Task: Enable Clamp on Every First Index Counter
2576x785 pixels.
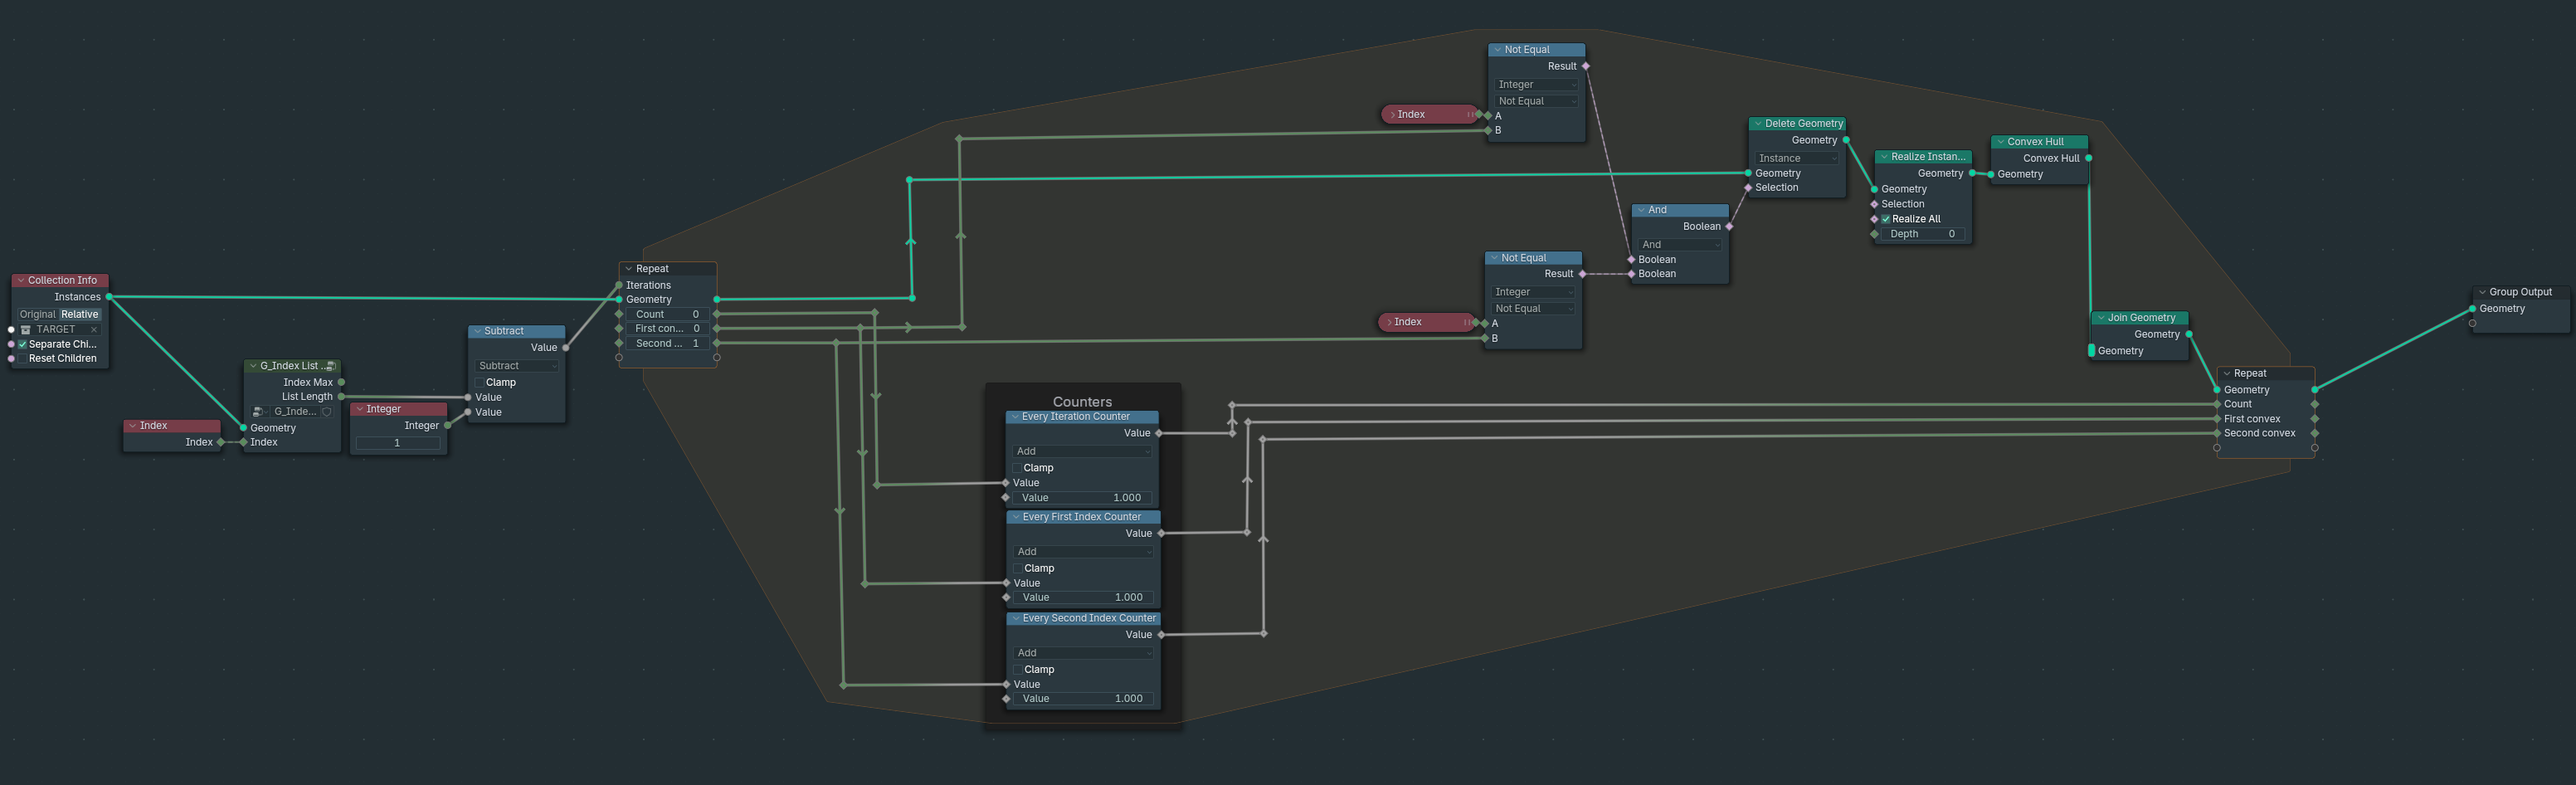Action: pyautogui.click(x=1018, y=568)
